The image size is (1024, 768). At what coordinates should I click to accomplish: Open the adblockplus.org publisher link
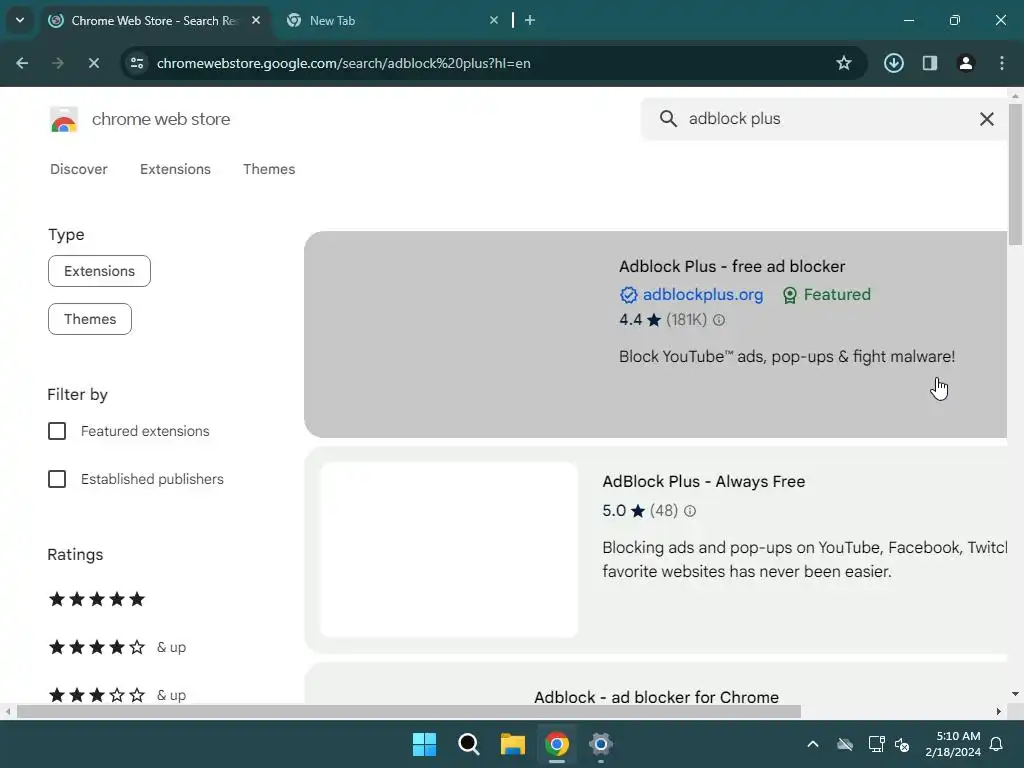[703, 295]
